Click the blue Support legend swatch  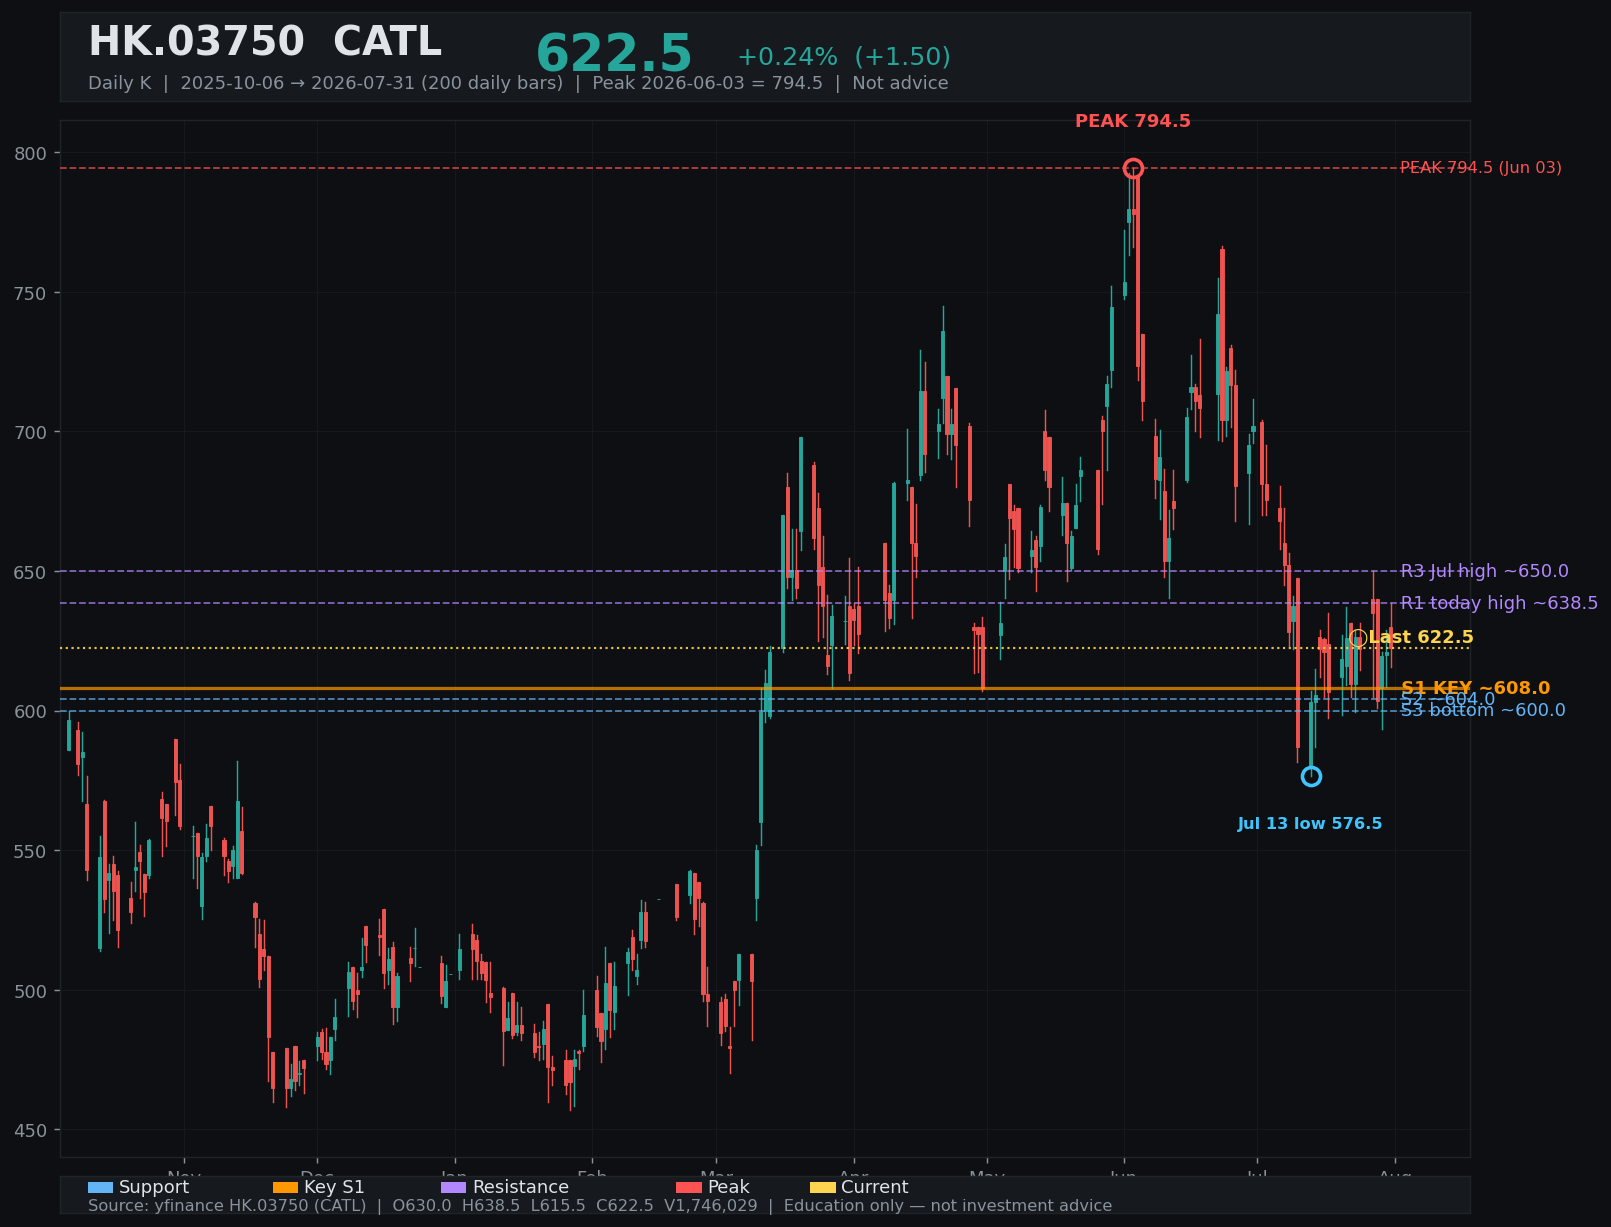(100, 1188)
